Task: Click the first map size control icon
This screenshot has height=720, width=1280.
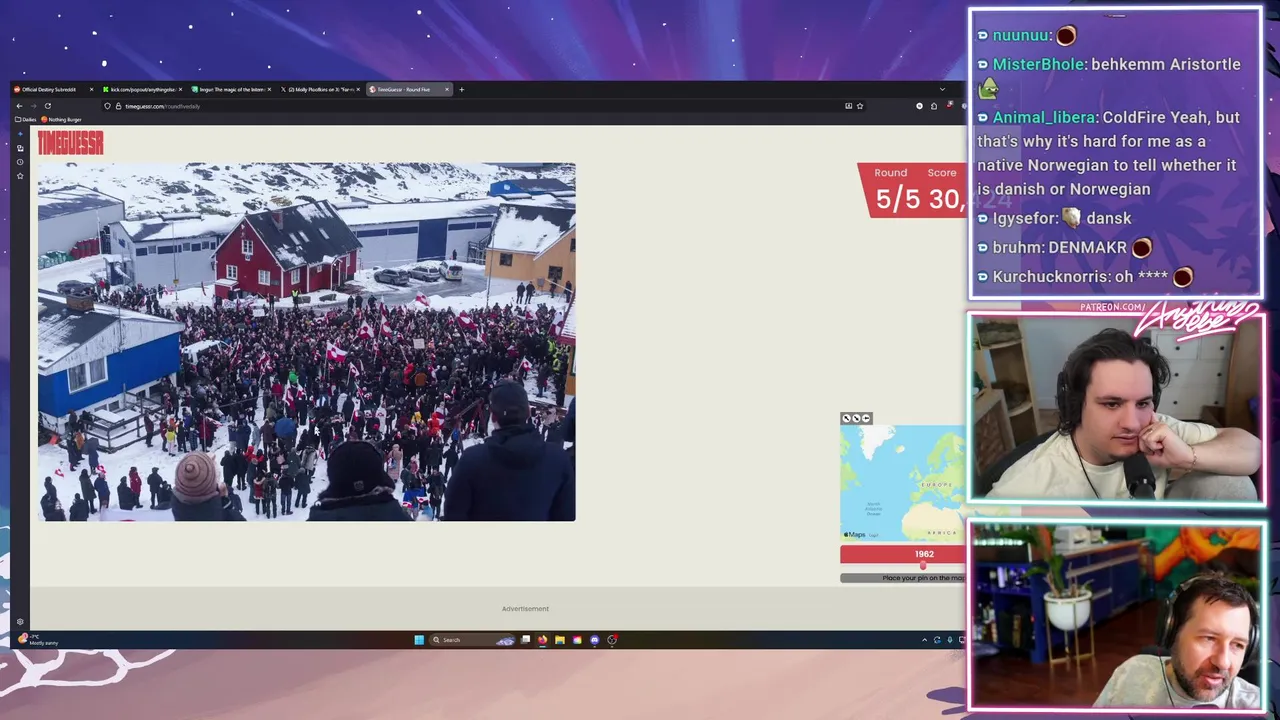Action: coord(847,418)
